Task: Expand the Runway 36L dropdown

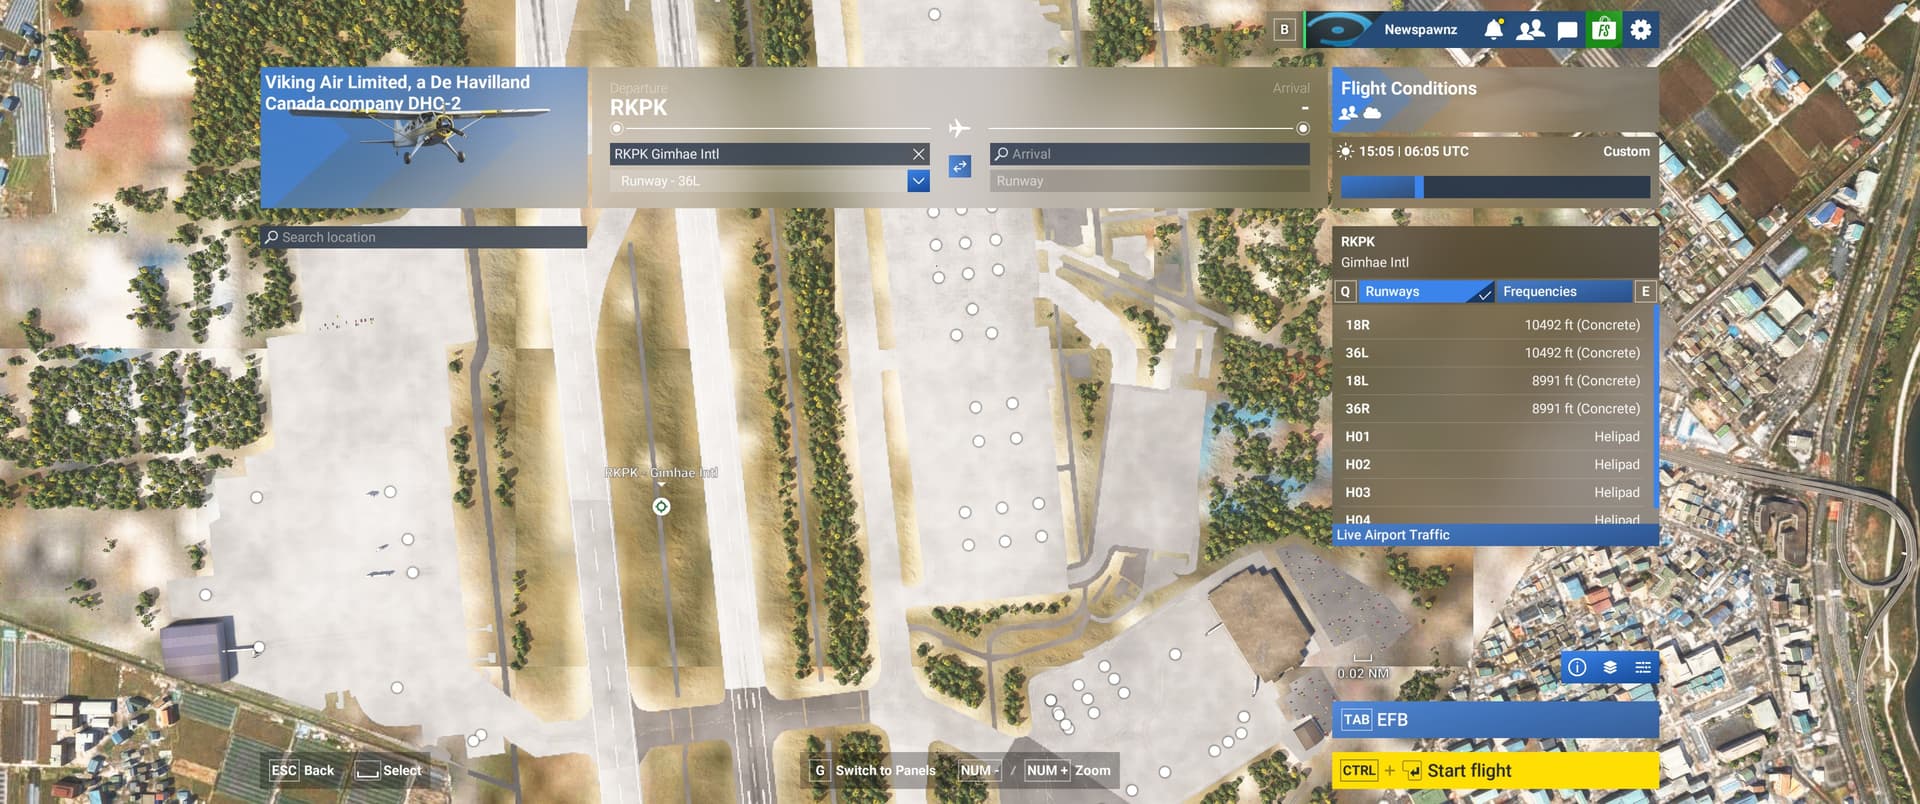Action: pyautogui.click(x=918, y=181)
